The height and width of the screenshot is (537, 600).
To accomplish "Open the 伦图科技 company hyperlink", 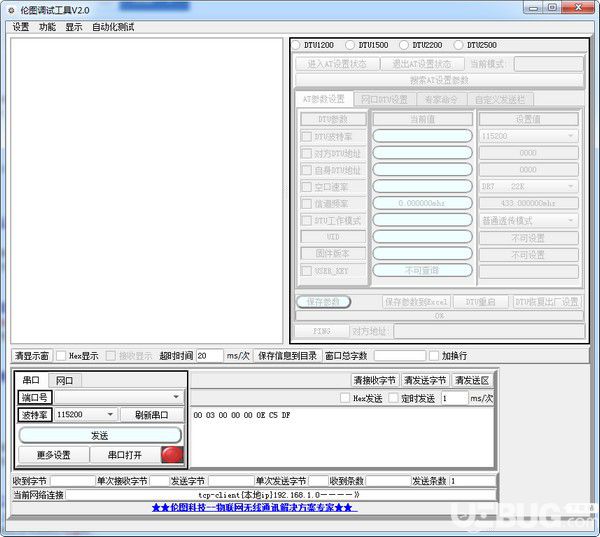I will (x=254, y=508).
